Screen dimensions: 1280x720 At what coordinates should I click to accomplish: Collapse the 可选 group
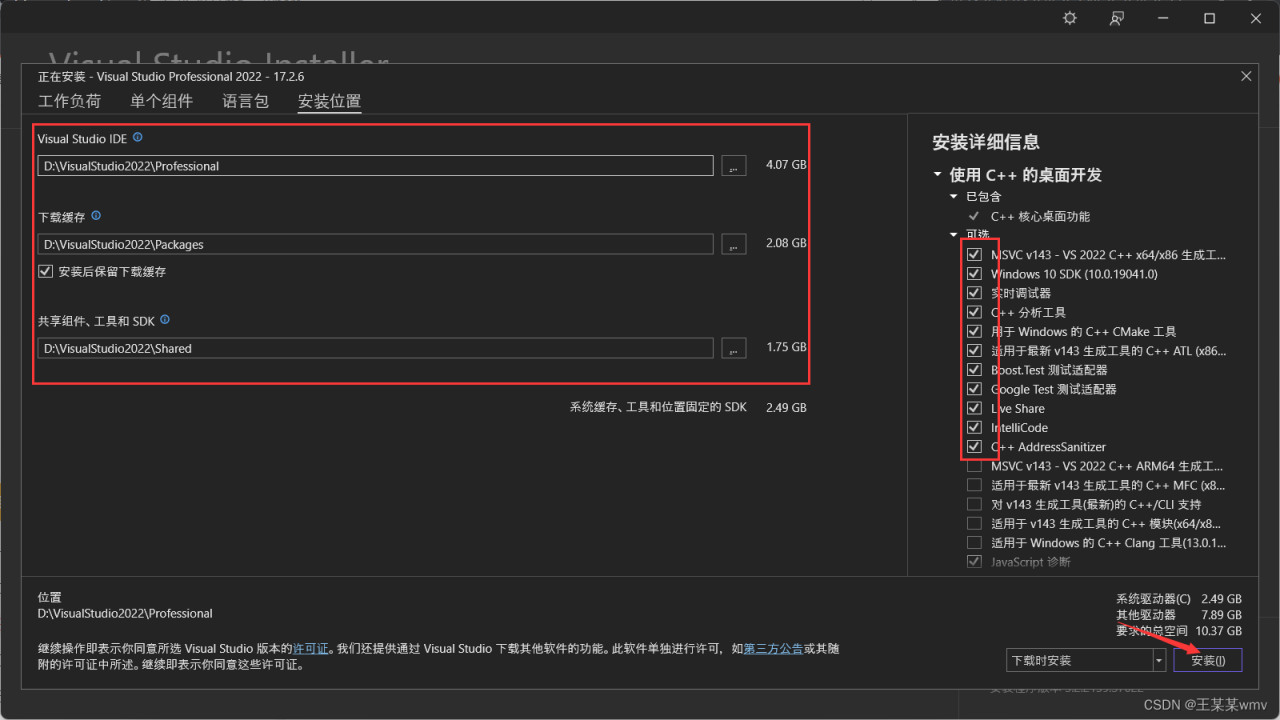click(955, 235)
